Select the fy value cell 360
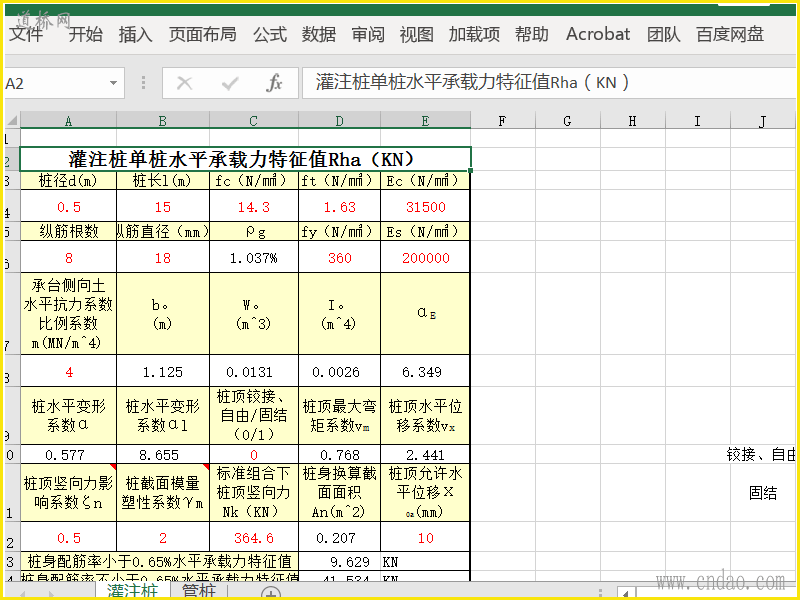 tap(339, 257)
